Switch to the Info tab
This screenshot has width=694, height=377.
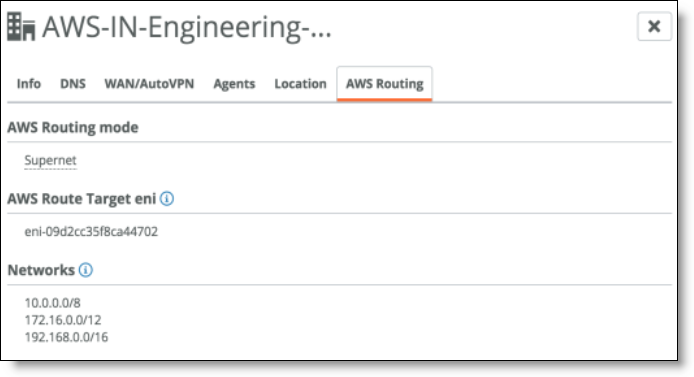29,84
